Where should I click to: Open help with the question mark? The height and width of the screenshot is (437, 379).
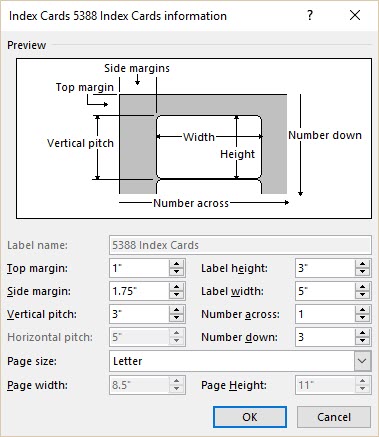pos(310,15)
